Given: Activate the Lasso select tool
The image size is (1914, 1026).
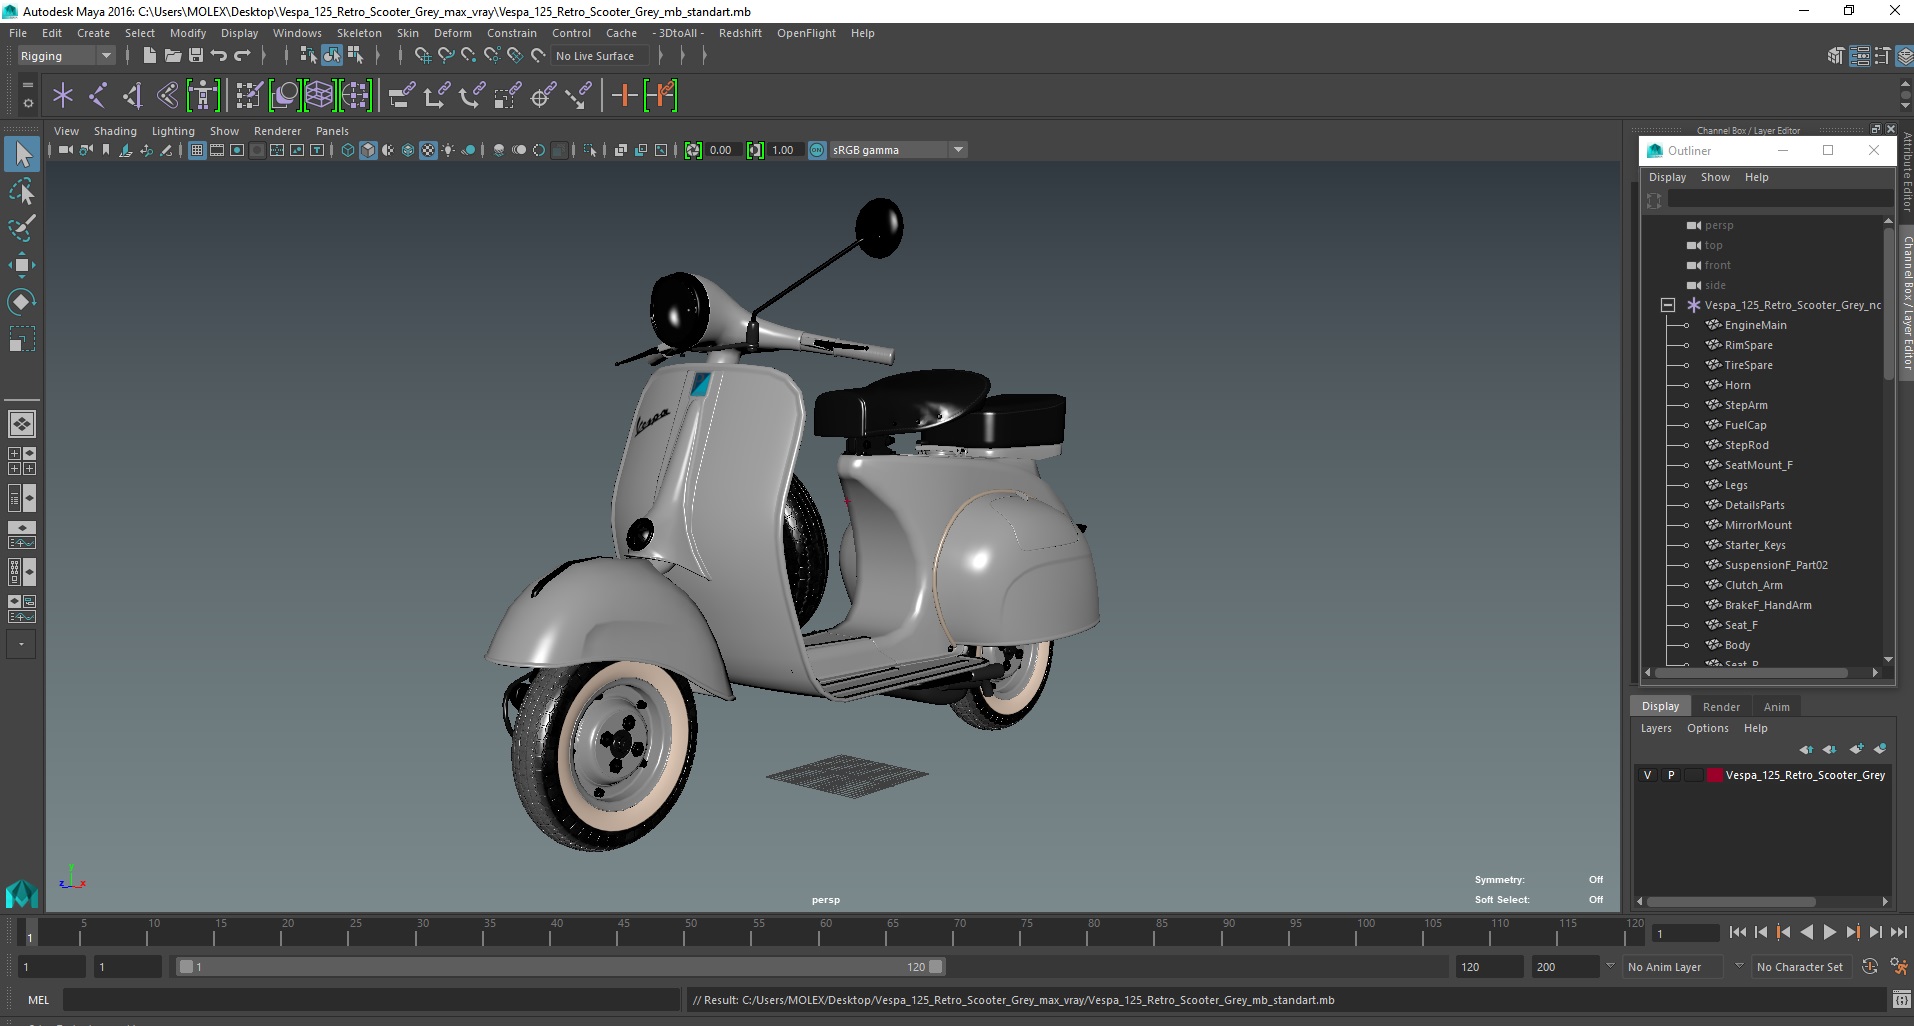Looking at the screenshot, I should pos(22,190).
